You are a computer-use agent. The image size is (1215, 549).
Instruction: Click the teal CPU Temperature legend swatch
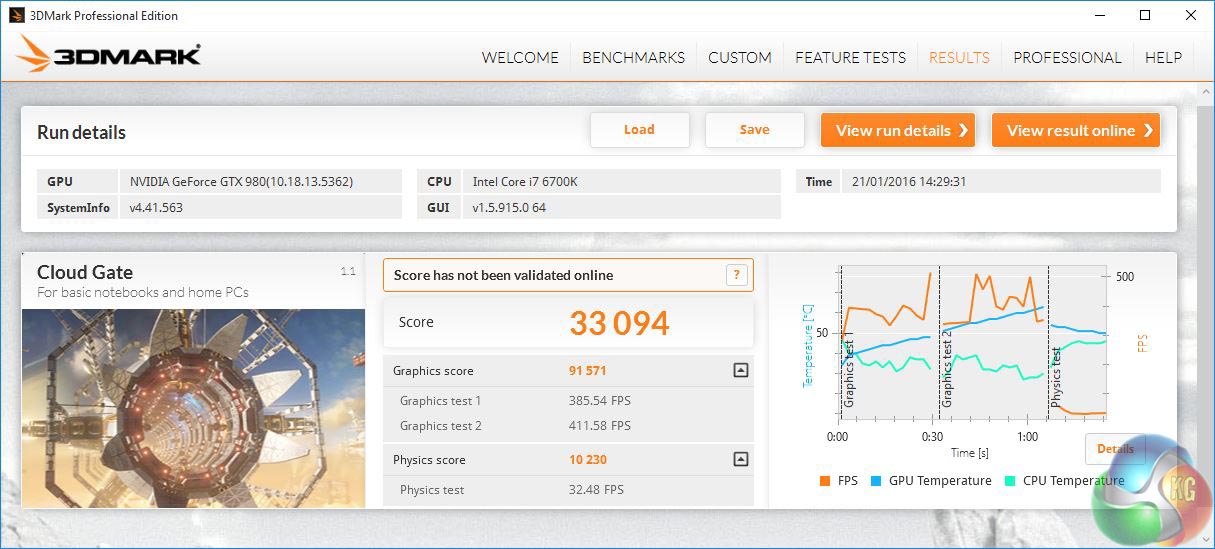(1010, 481)
